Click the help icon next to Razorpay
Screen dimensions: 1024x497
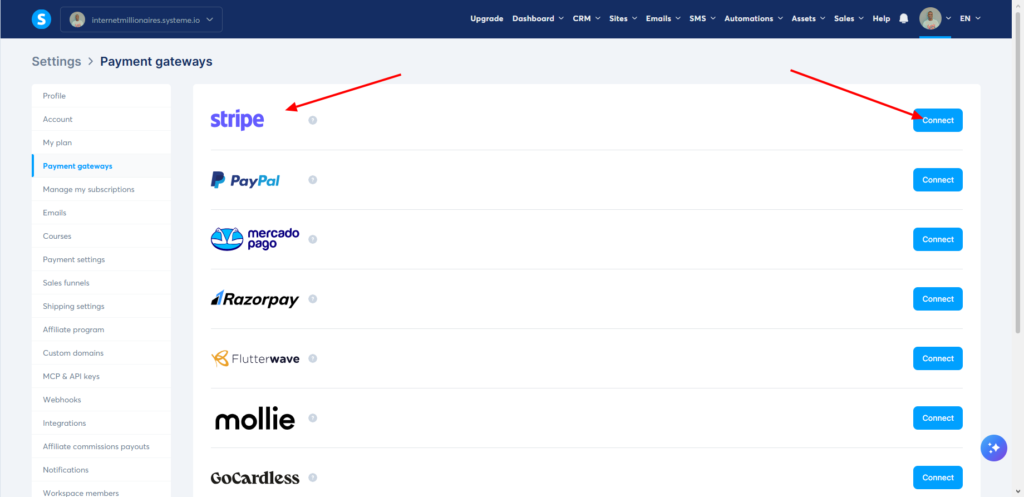tap(313, 299)
